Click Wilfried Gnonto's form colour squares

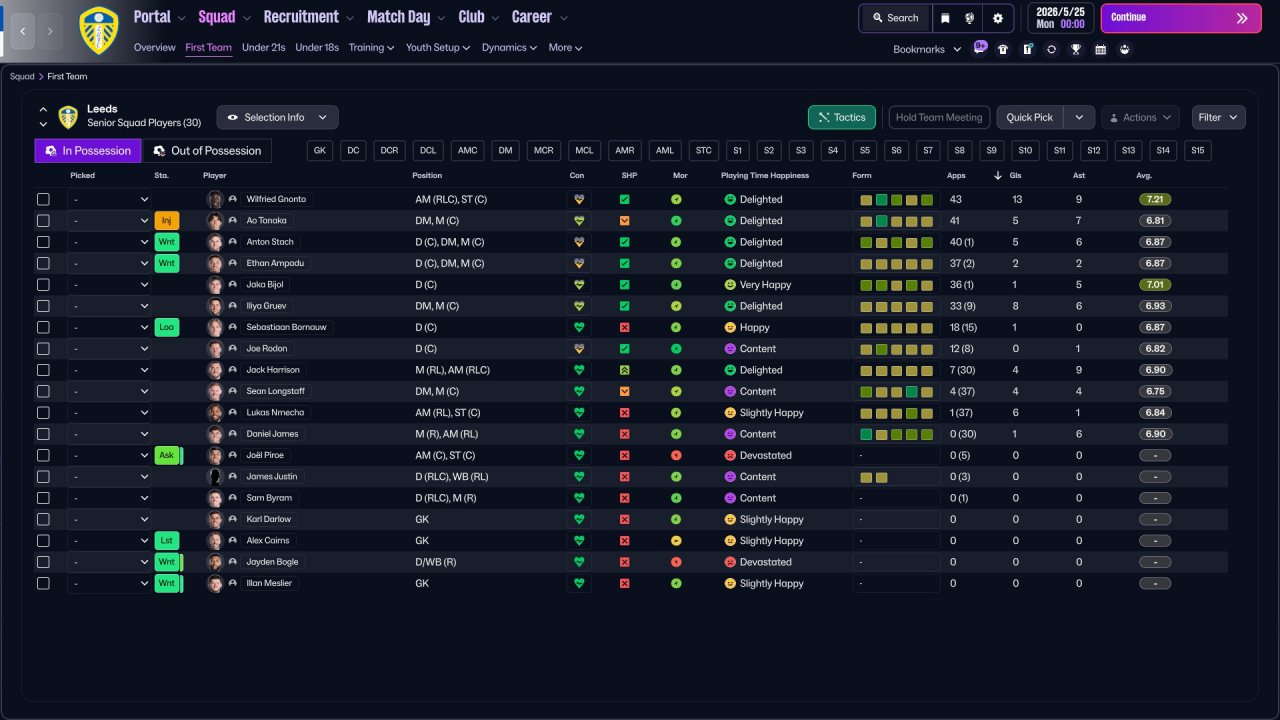tap(897, 199)
